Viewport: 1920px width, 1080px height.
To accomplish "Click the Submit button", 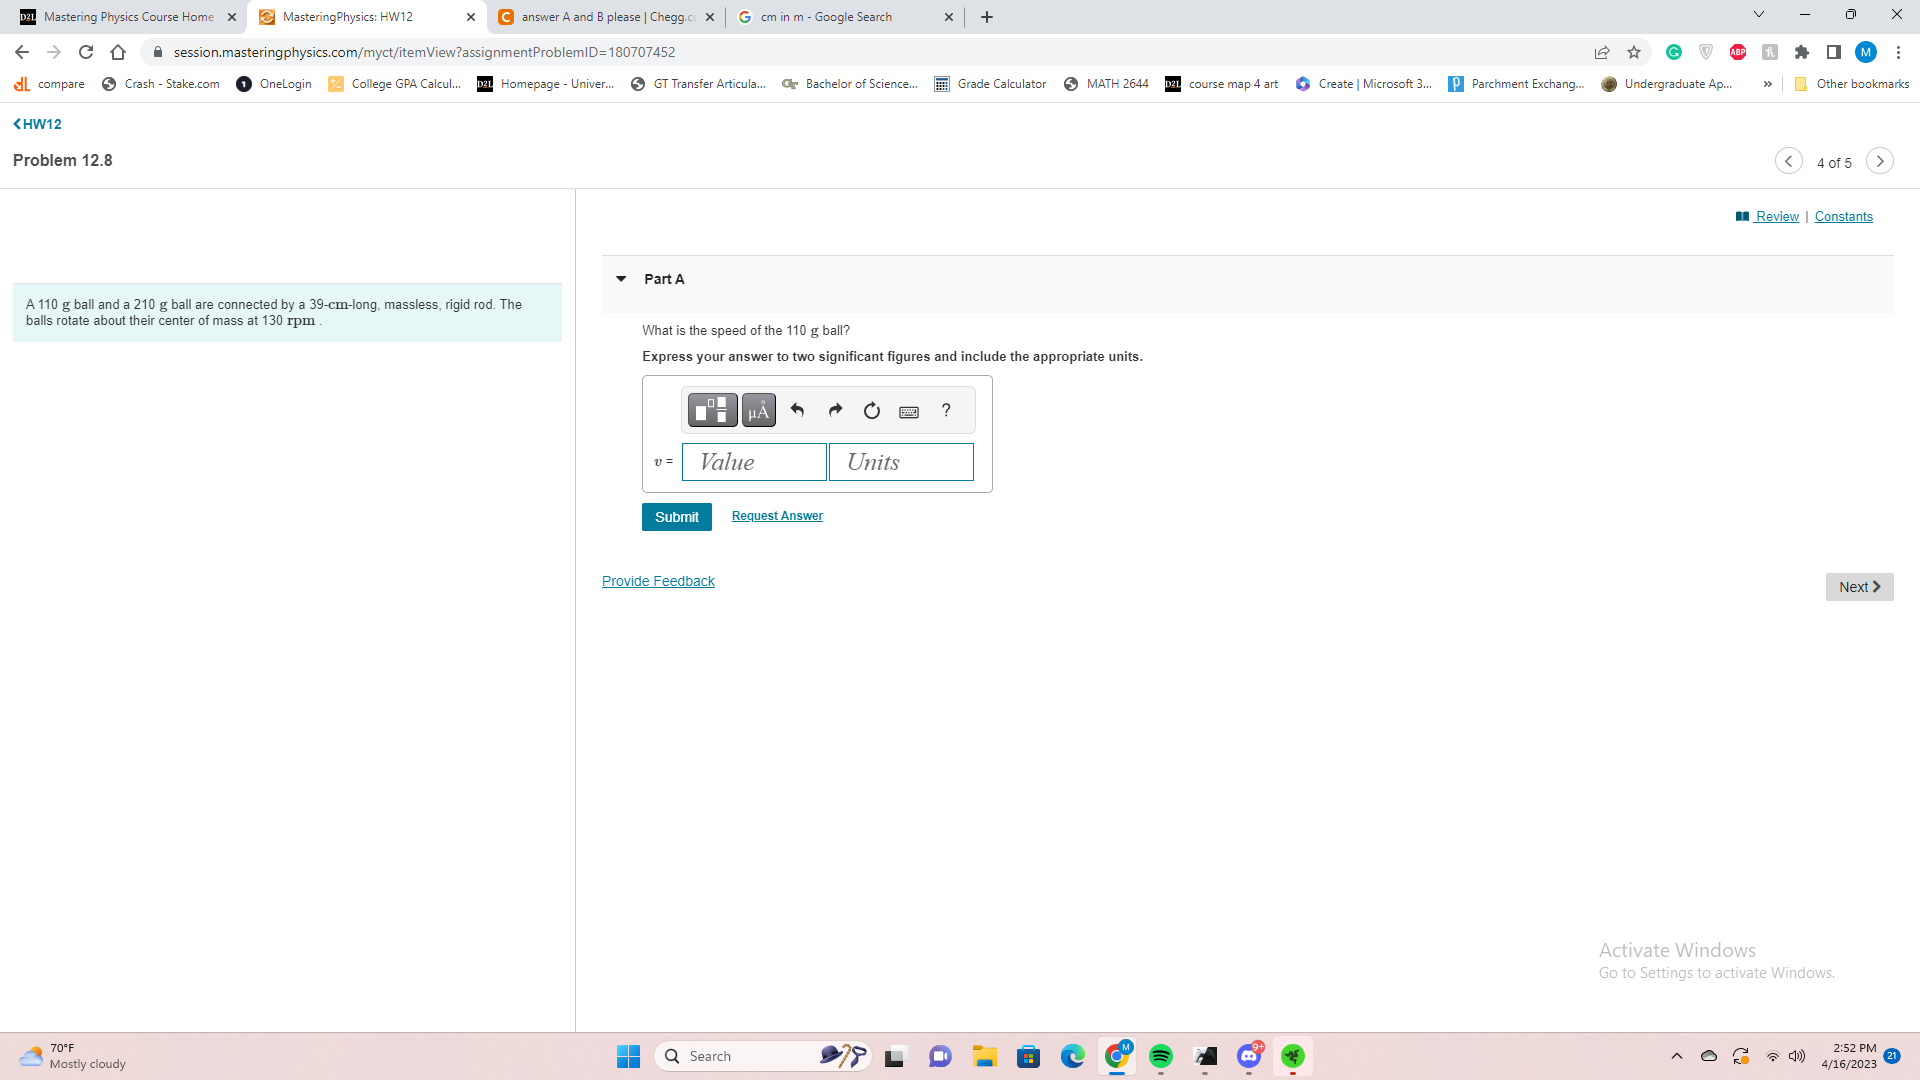I will click(x=676, y=517).
